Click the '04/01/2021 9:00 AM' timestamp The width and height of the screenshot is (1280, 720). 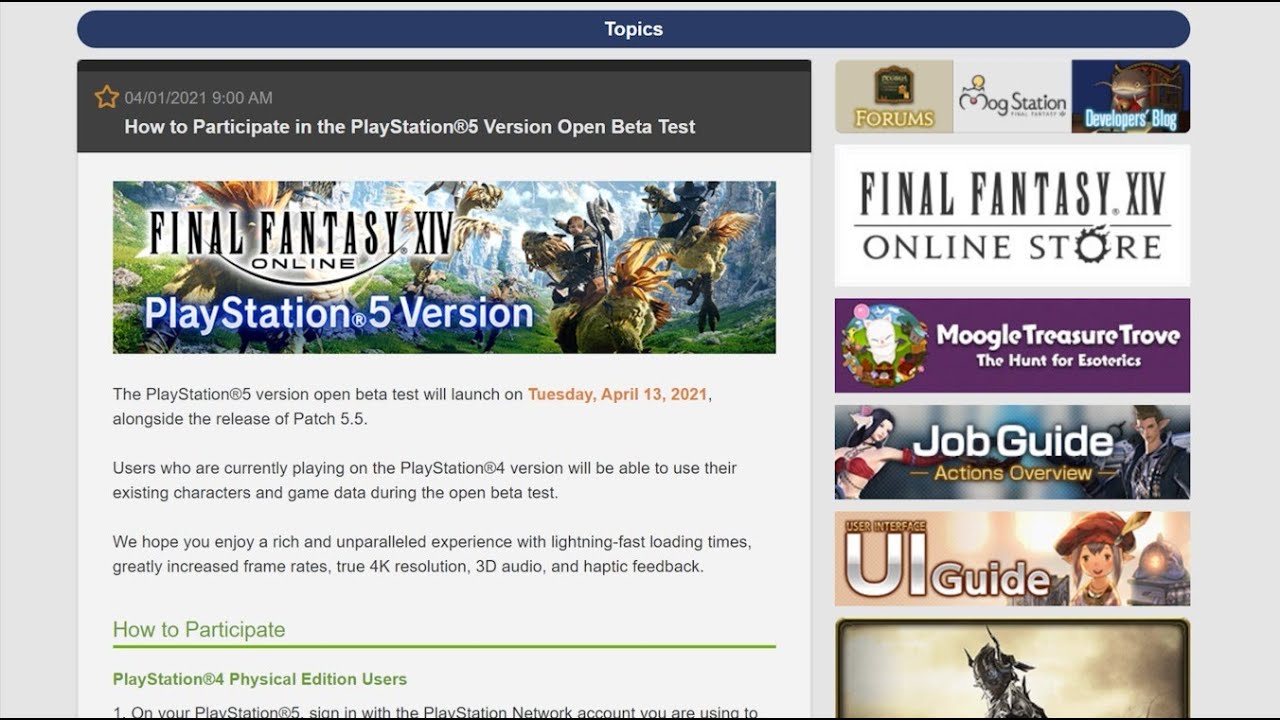pyautogui.click(x=198, y=98)
